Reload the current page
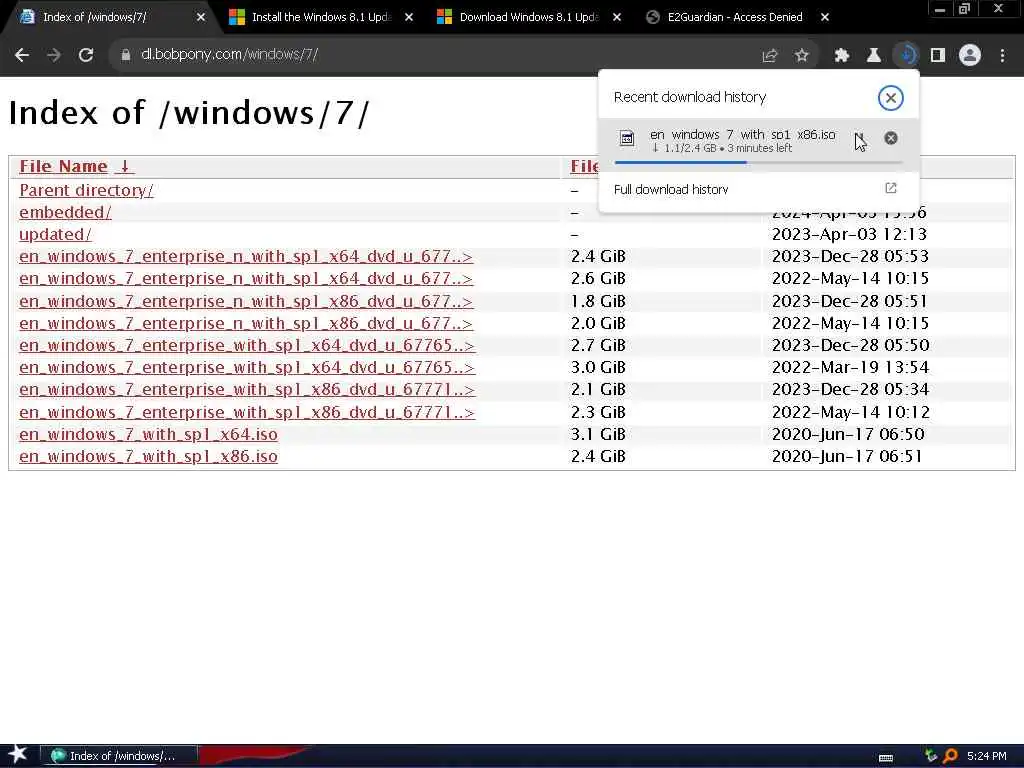 [x=86, y=56]
